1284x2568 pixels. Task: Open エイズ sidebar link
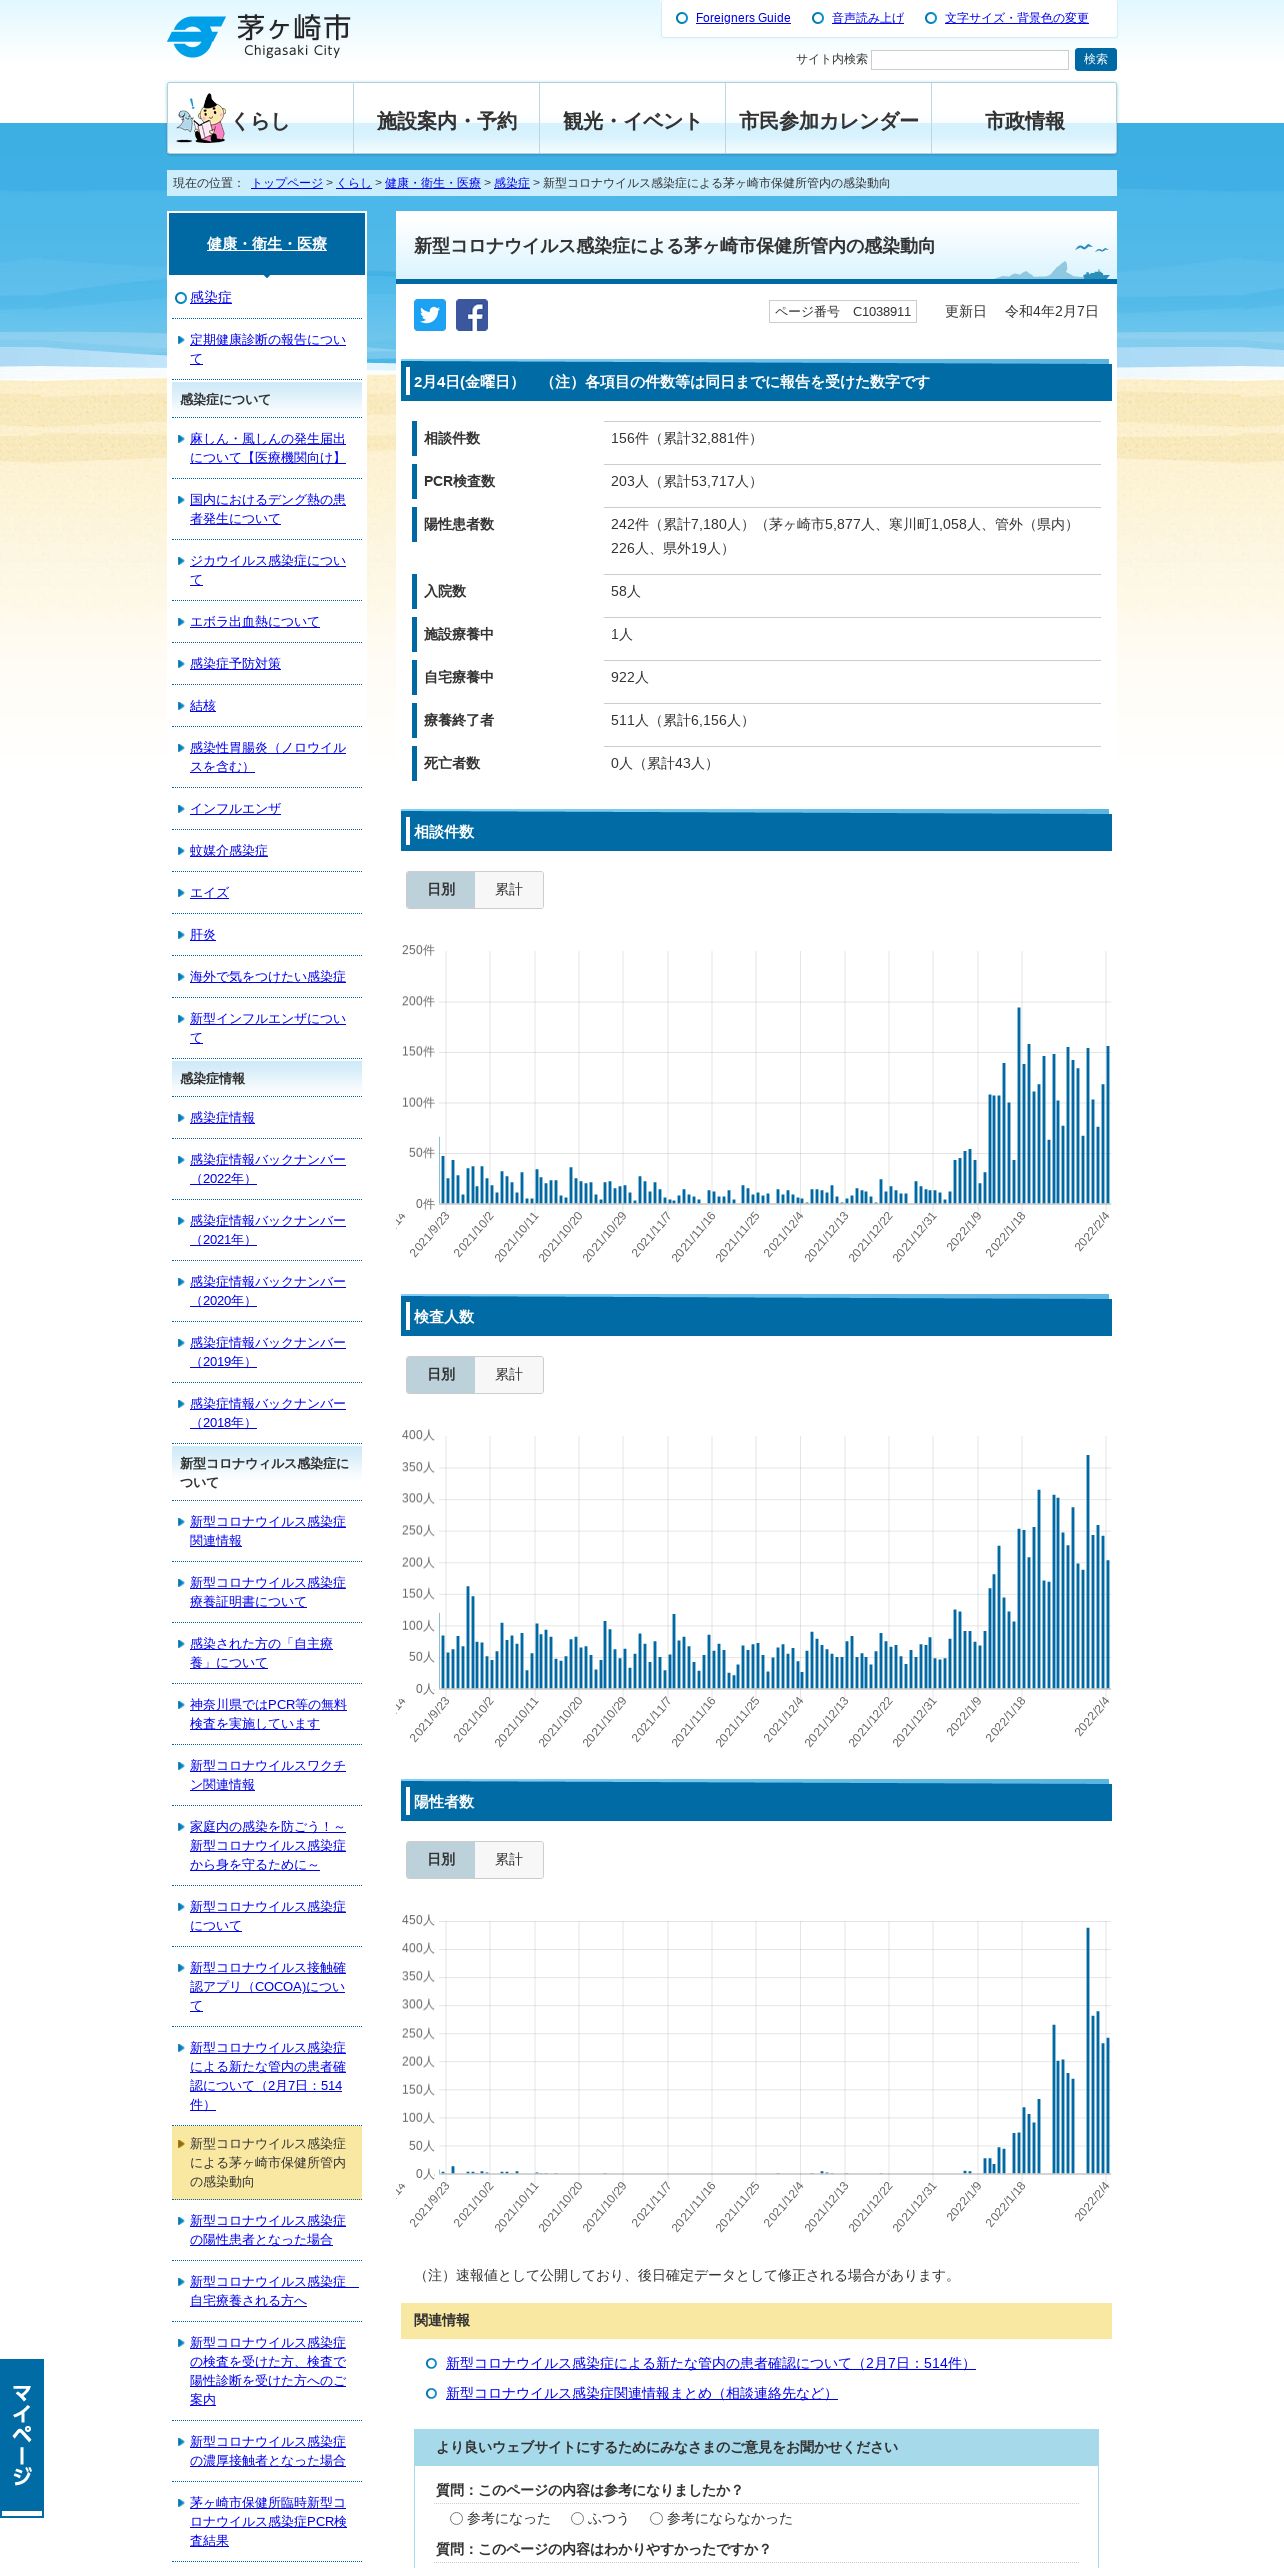pos(209,892)
